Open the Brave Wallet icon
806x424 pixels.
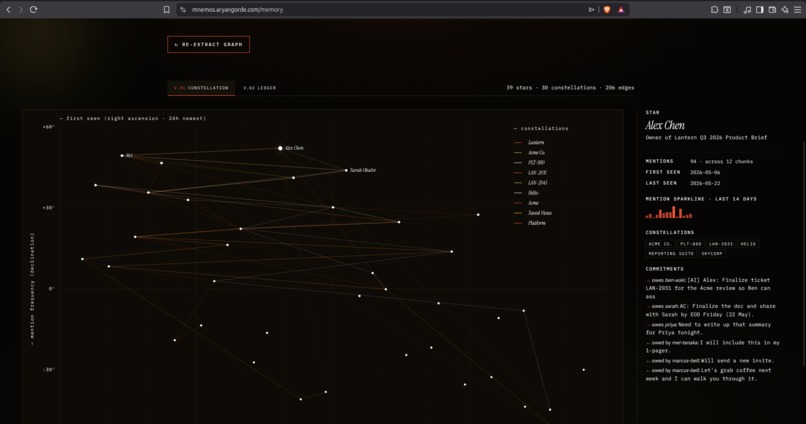[x=772, y=9]
